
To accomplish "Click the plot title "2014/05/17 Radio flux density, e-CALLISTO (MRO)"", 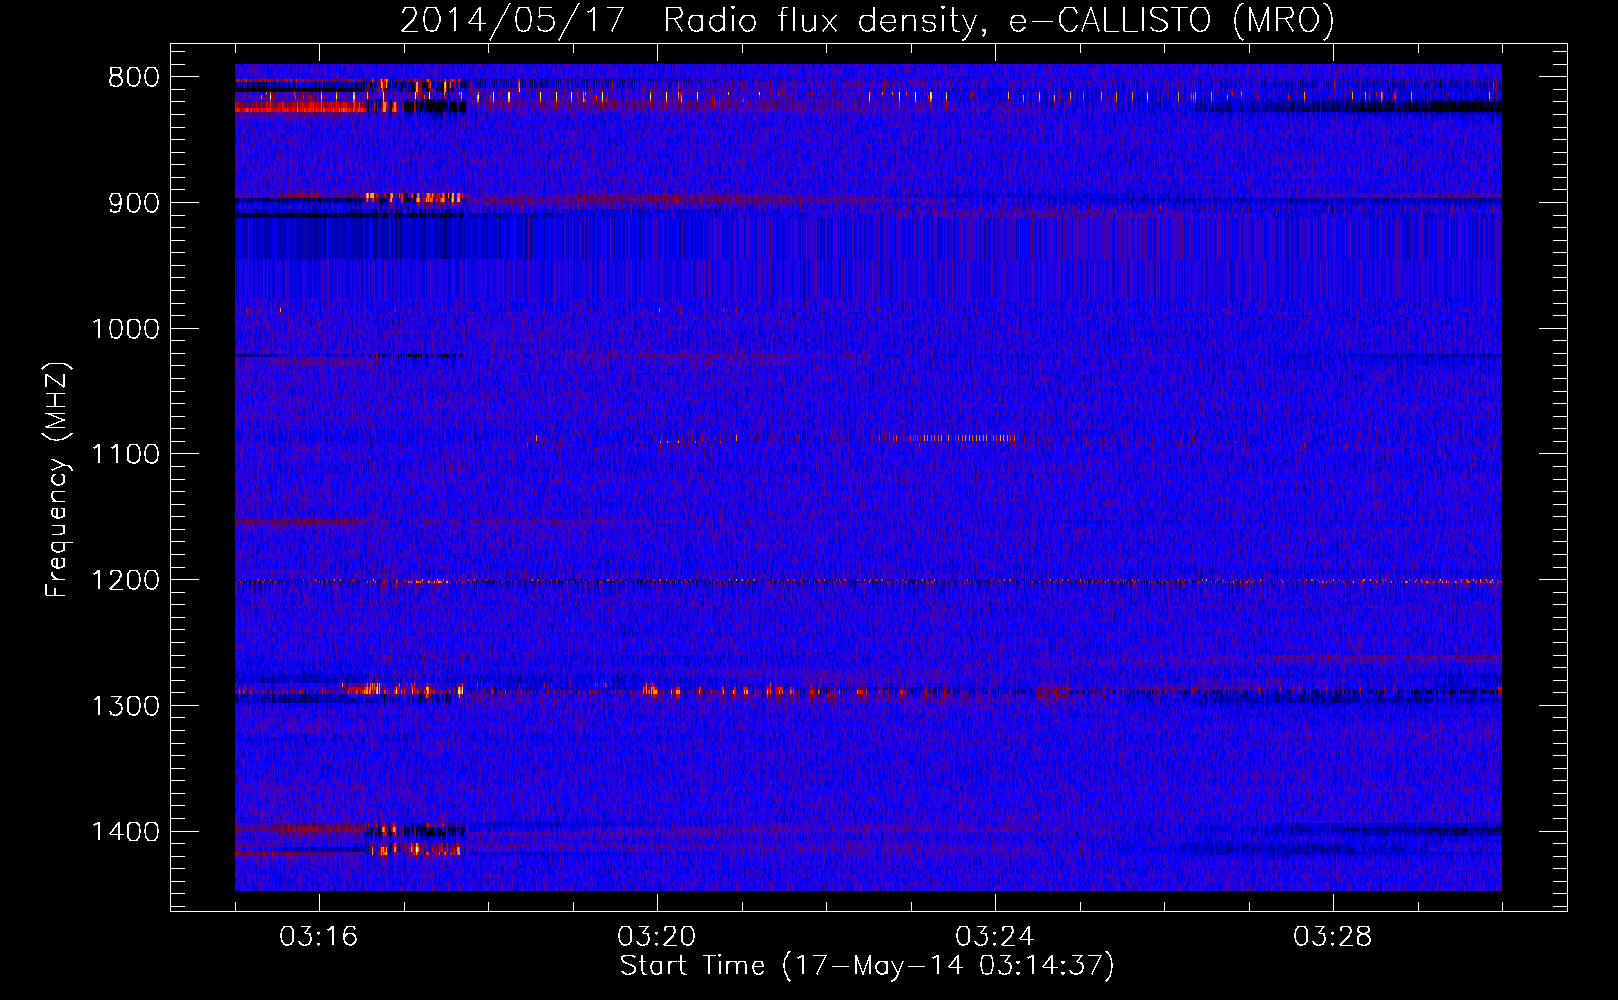I will [867, 20].
